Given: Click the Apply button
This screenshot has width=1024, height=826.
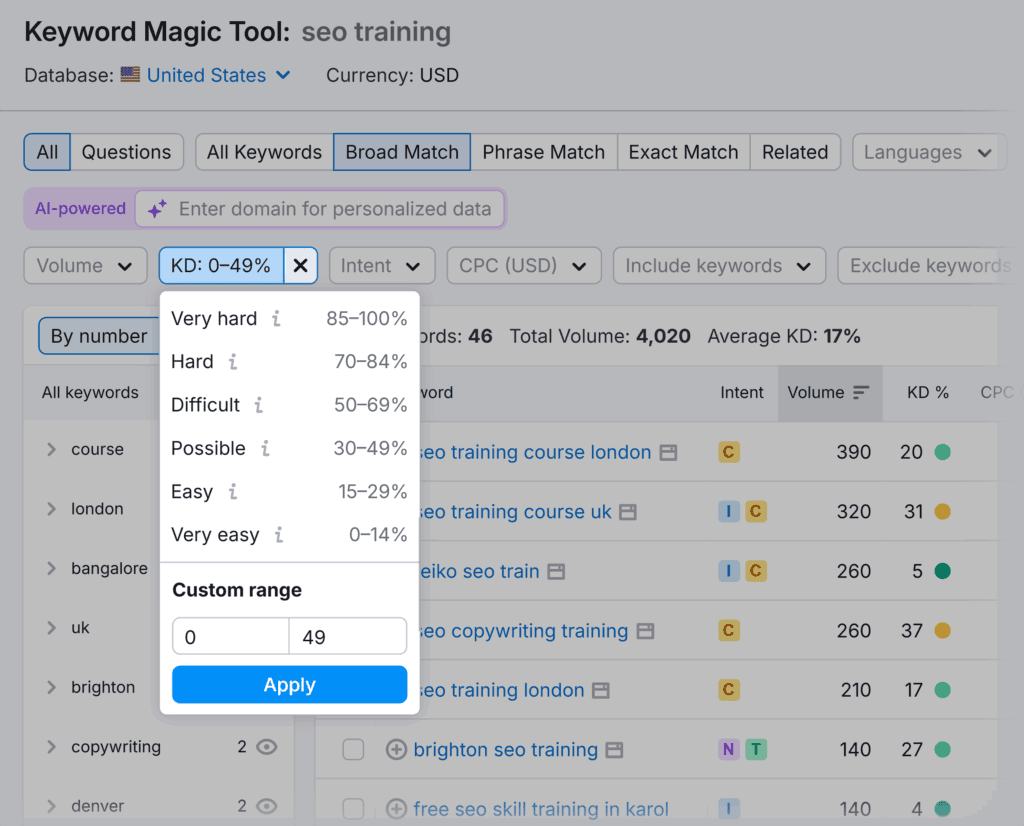Looking at the screenshot, I should tap(289, 685).
